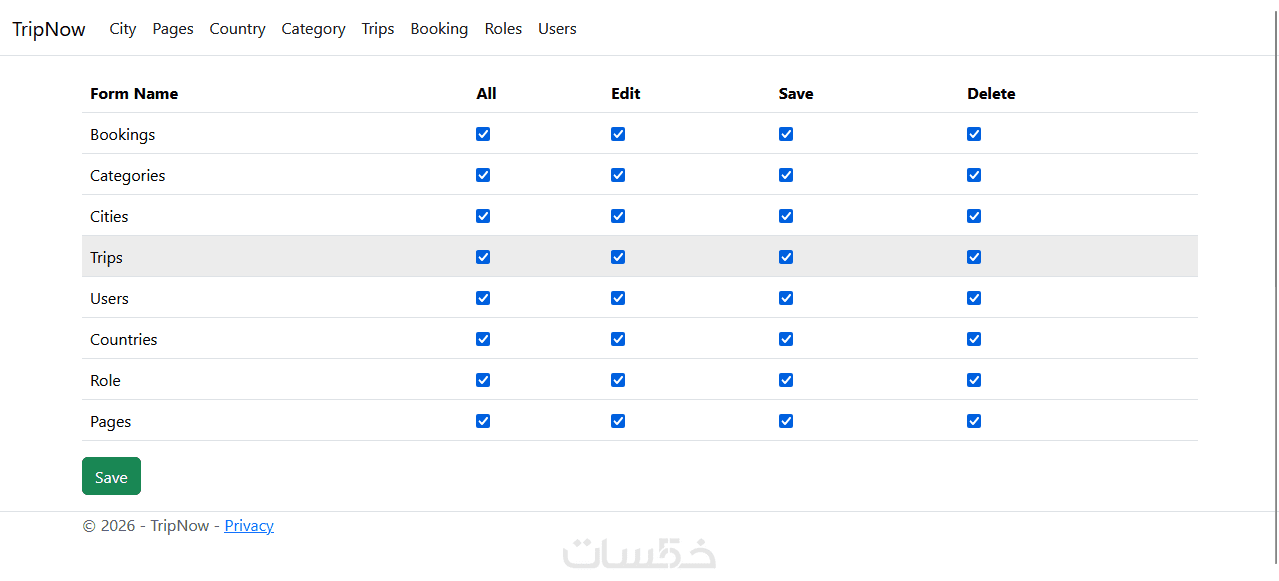Viewport: 1279px width, 581px height.
Task: Disable Delete permission for Pages
Action: (x=974, y=421)
